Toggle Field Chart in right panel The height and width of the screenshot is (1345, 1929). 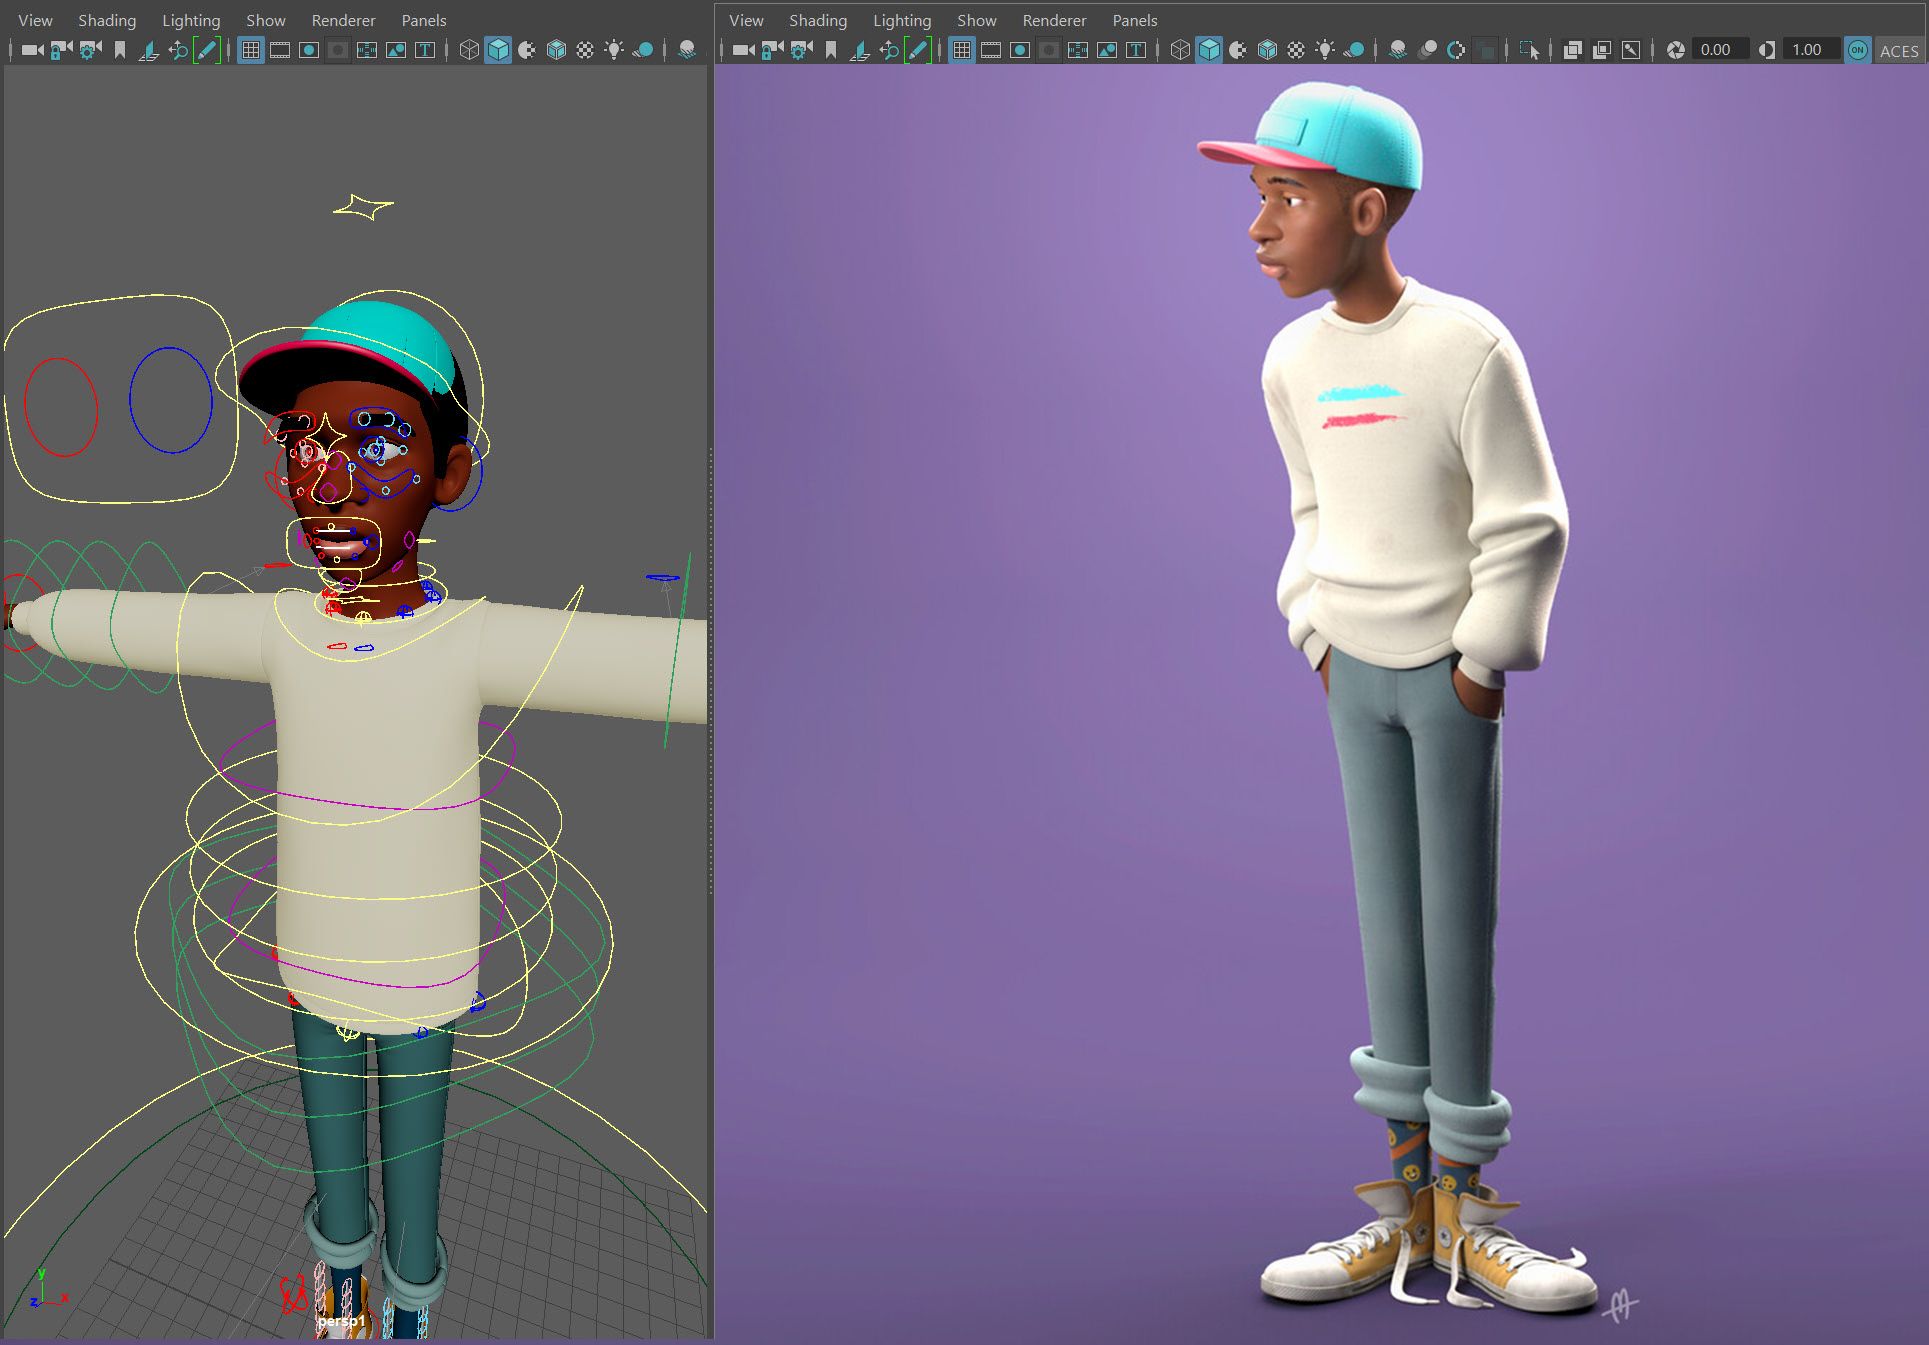1078,50
